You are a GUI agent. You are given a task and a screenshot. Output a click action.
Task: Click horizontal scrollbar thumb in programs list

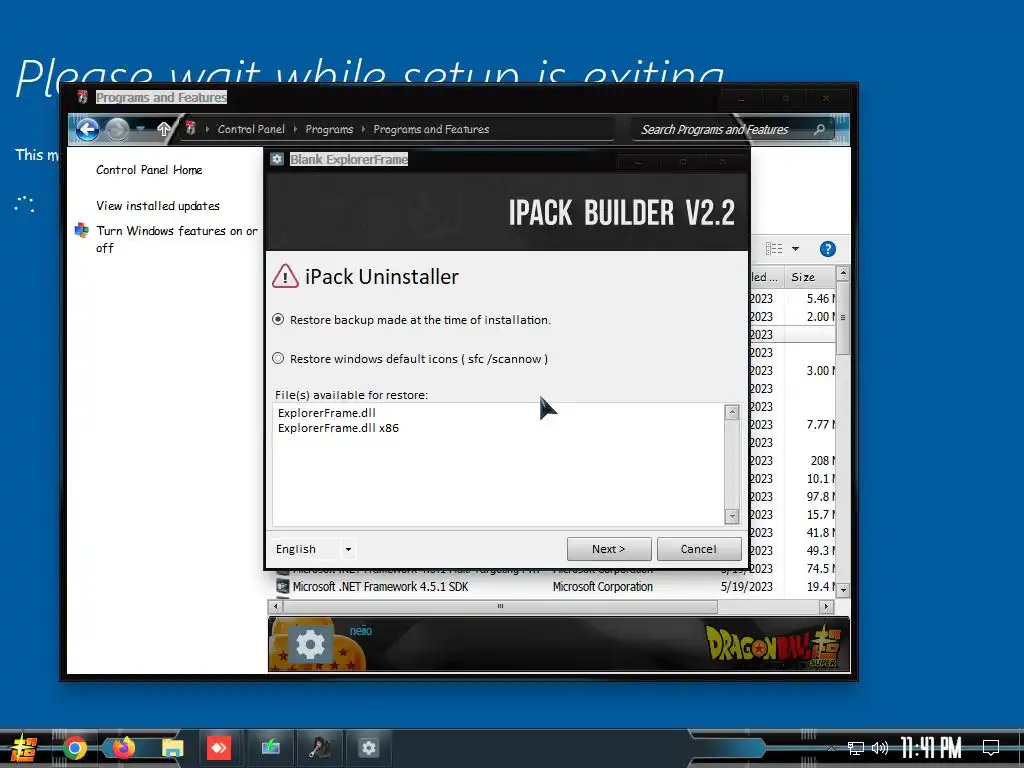click(500, 607)
